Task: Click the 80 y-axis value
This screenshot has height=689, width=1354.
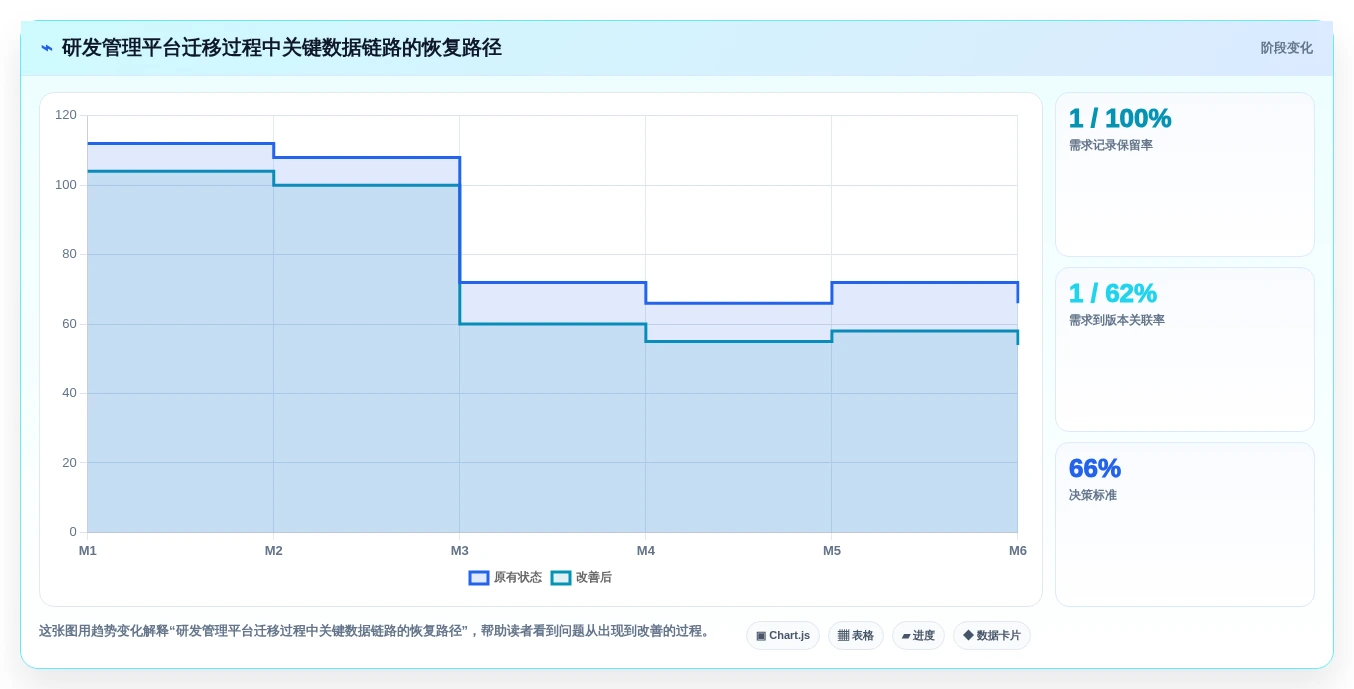Action: click(x=69, y=254)
